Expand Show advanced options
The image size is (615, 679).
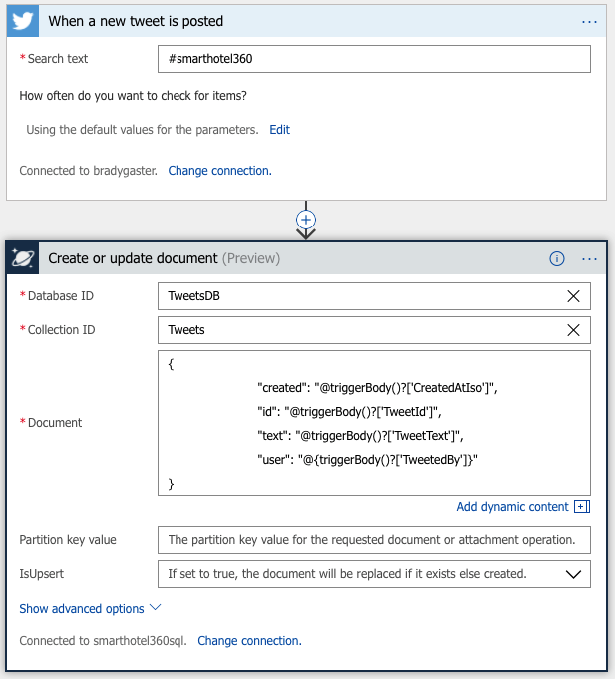[x=90, y=608]
